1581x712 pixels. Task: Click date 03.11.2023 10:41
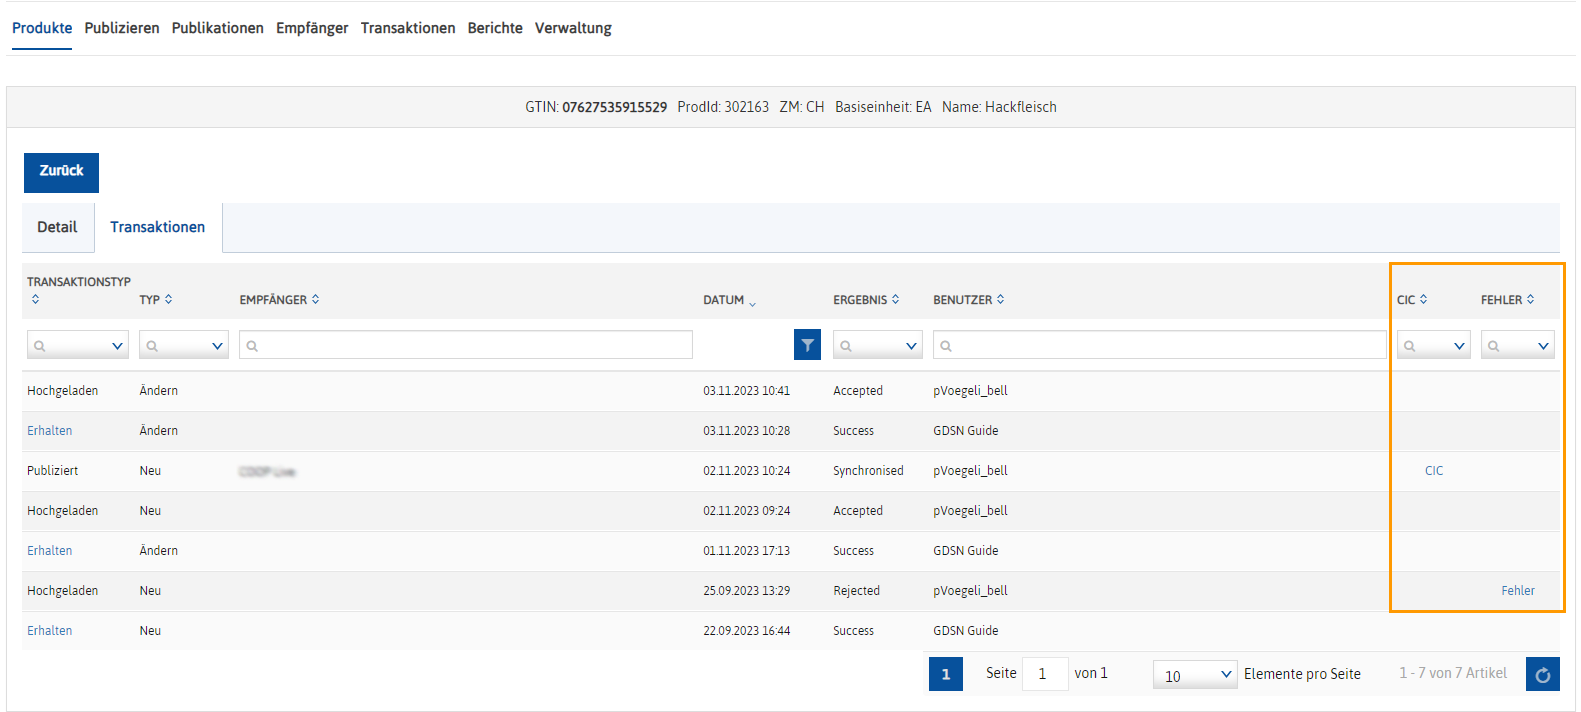coord(746,391)
